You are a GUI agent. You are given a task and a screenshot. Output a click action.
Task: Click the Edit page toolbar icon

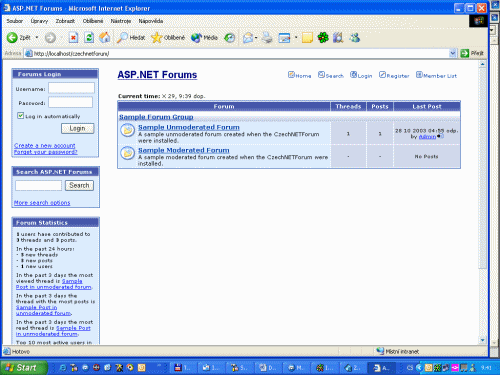[x=284, y=38]
